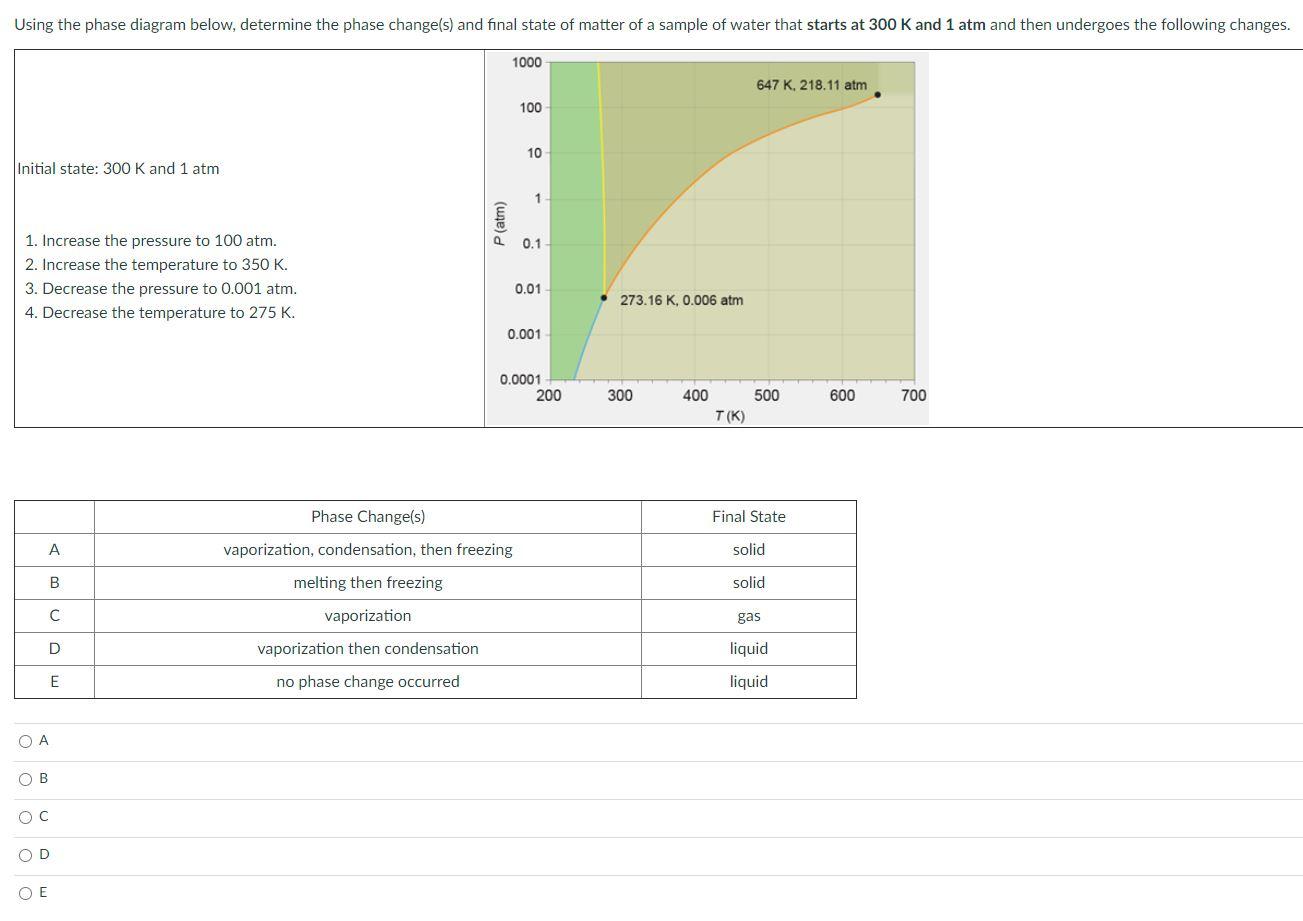Click the 'liquid' cell in row D

[x=749, y=649]
